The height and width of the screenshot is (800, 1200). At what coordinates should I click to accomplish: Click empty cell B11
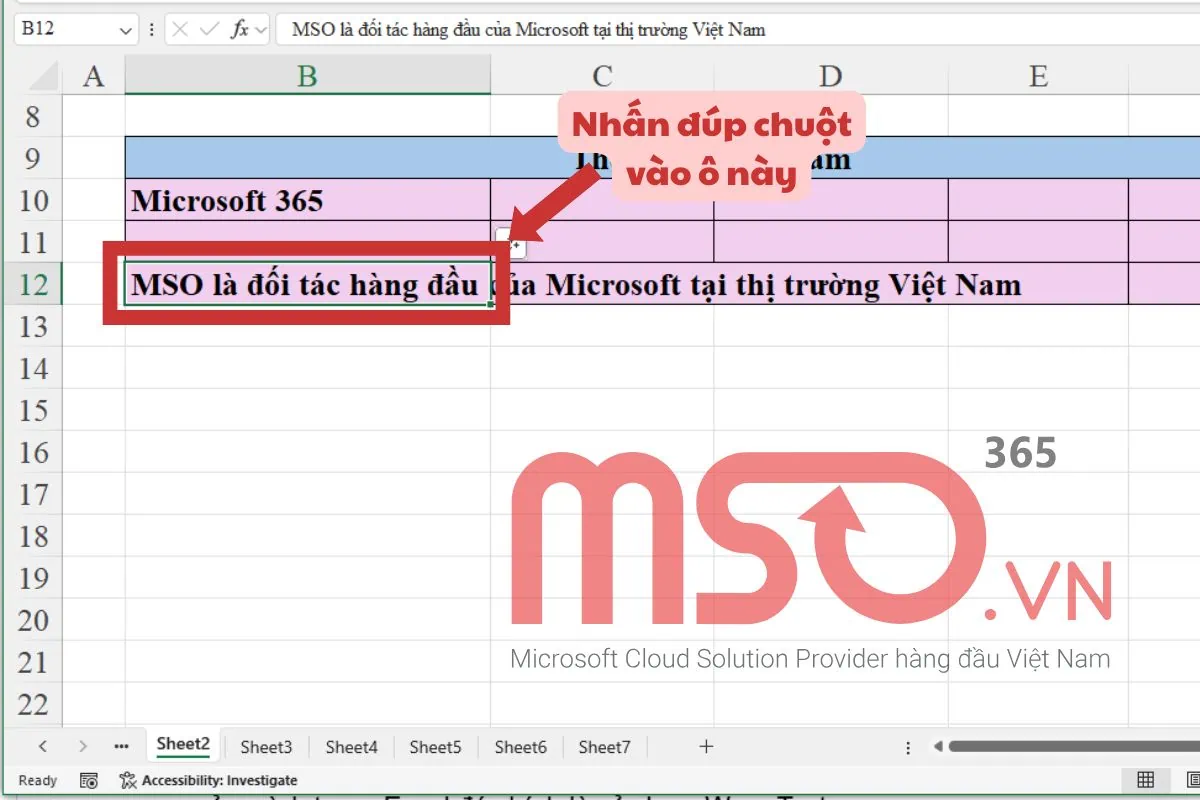click(308, 242)
